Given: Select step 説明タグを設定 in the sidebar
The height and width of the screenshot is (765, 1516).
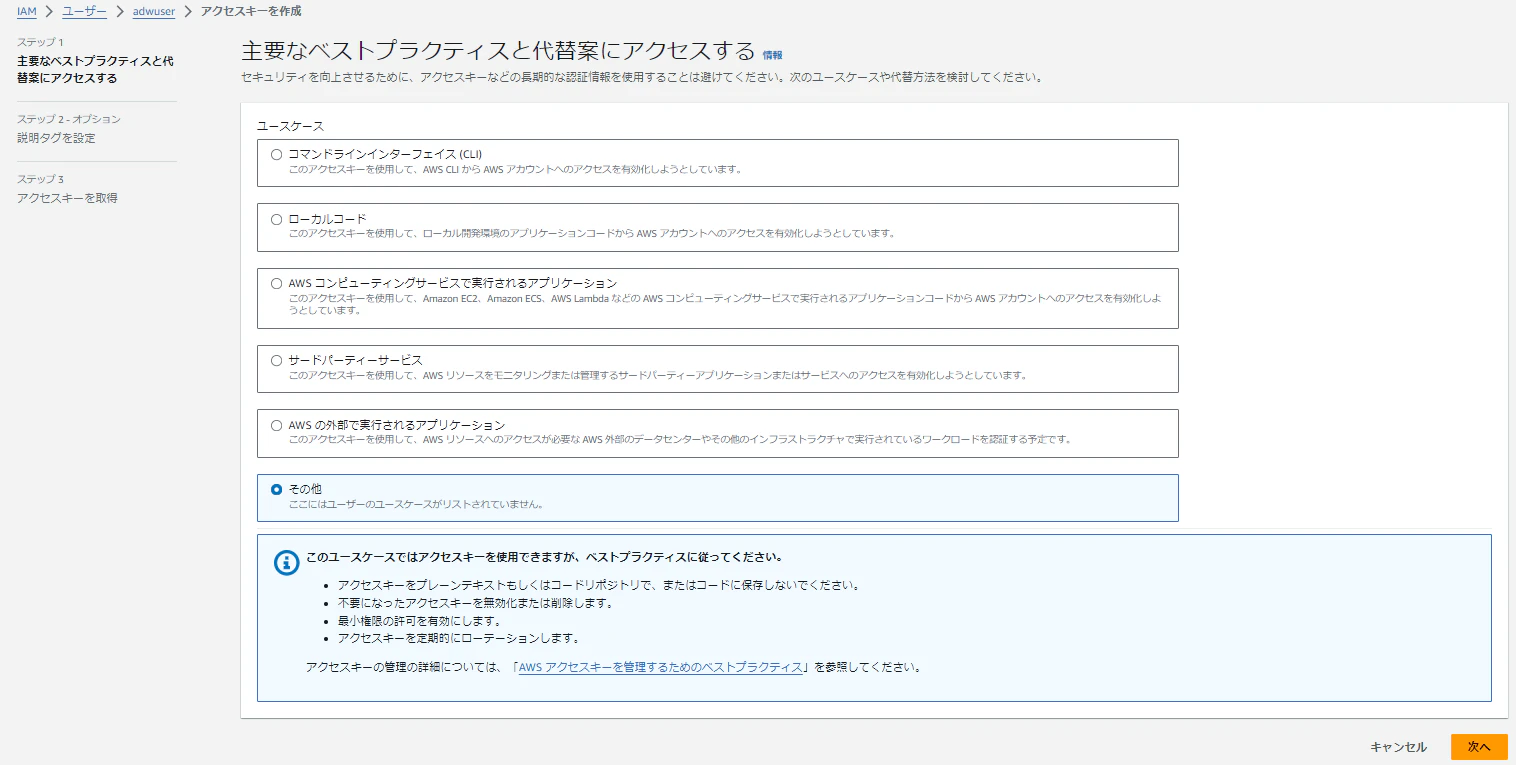Looking at the screenshot, I should (56, 138).
